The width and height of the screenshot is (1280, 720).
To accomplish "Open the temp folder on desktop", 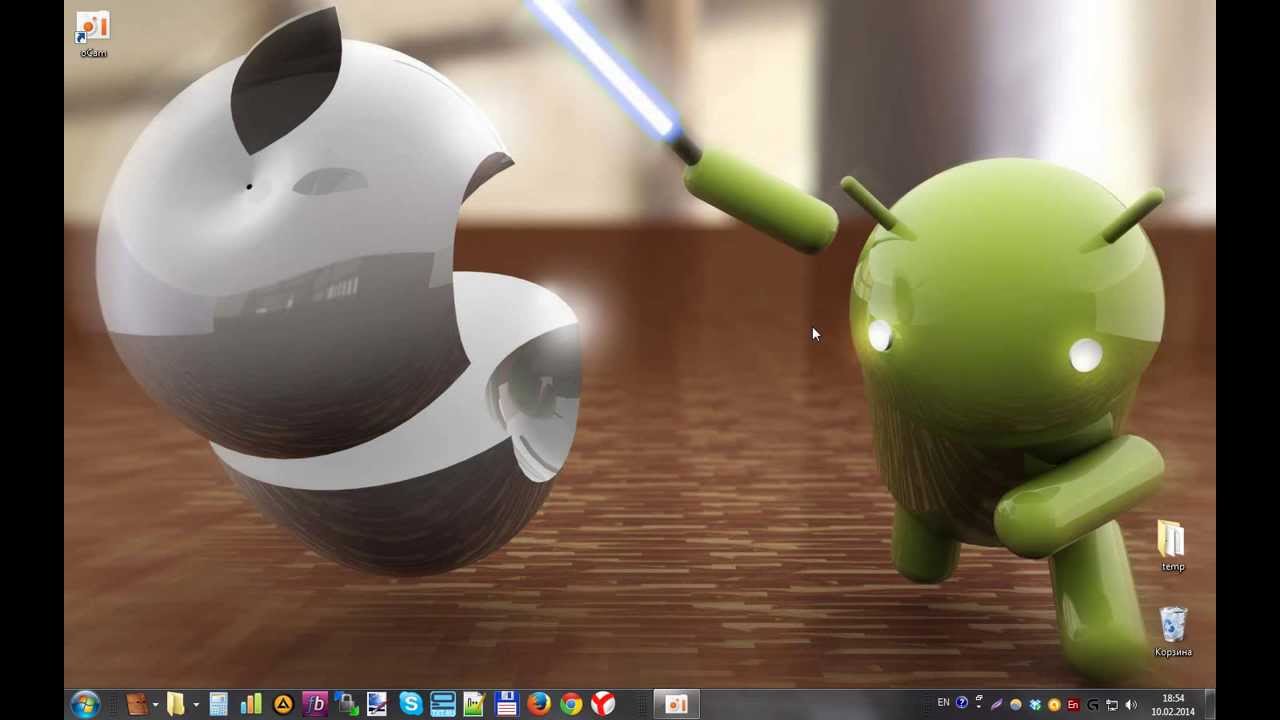I will point(1172,547).
